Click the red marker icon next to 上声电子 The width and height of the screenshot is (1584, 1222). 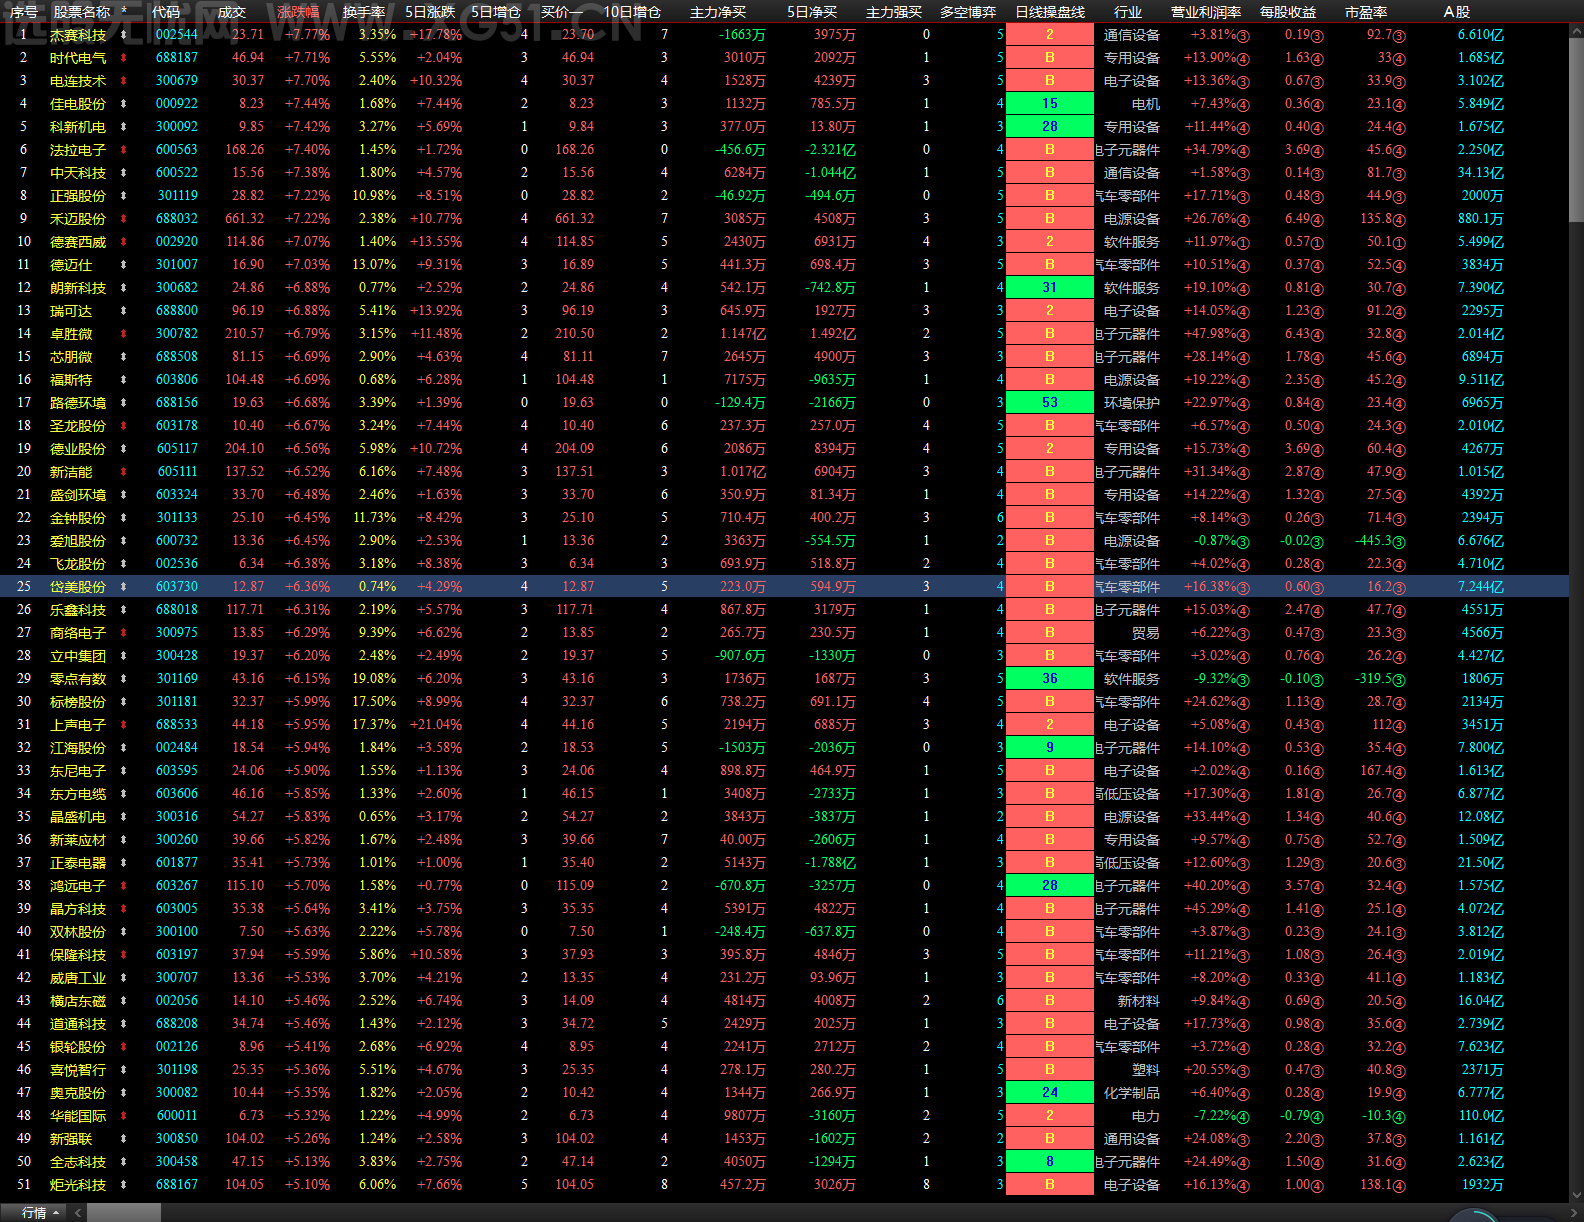point(124,725)
